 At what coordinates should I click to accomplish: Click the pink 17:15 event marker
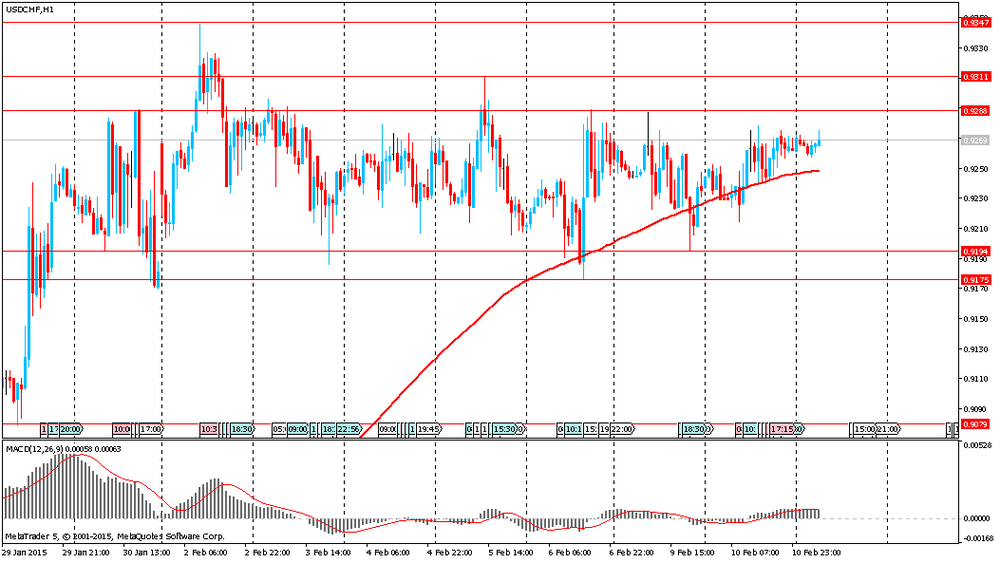click(782, 430)
